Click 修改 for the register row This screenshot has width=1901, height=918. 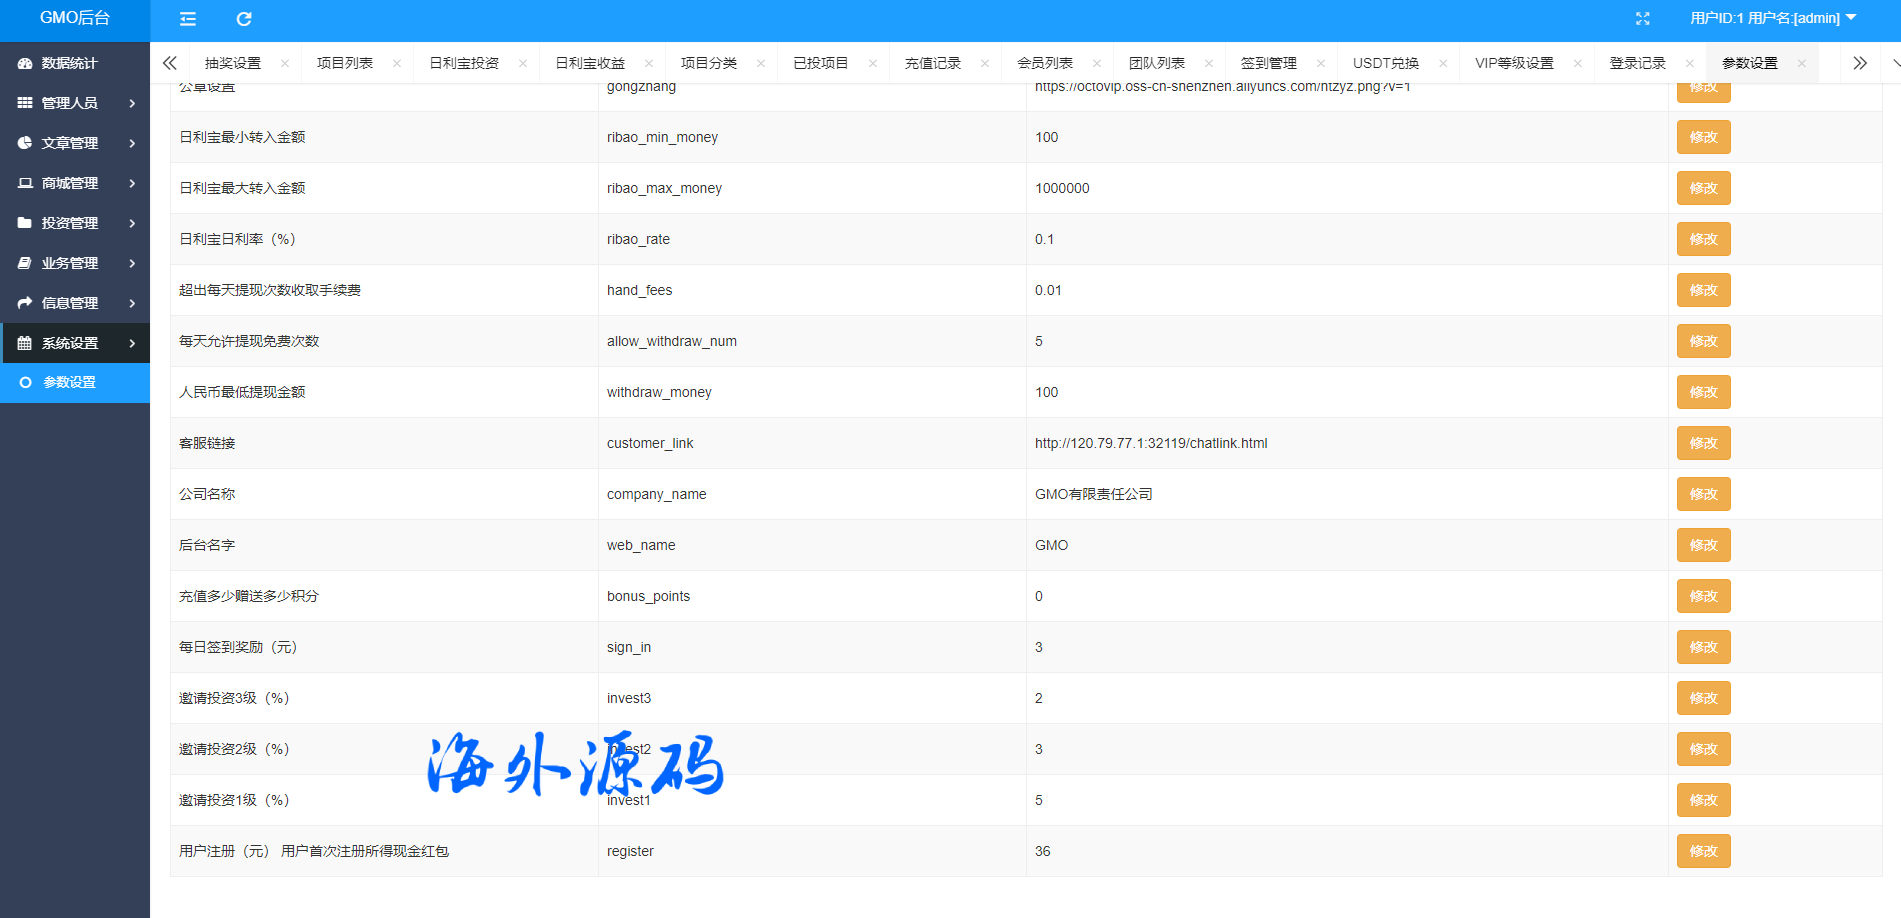click(x=1703, y=851)
